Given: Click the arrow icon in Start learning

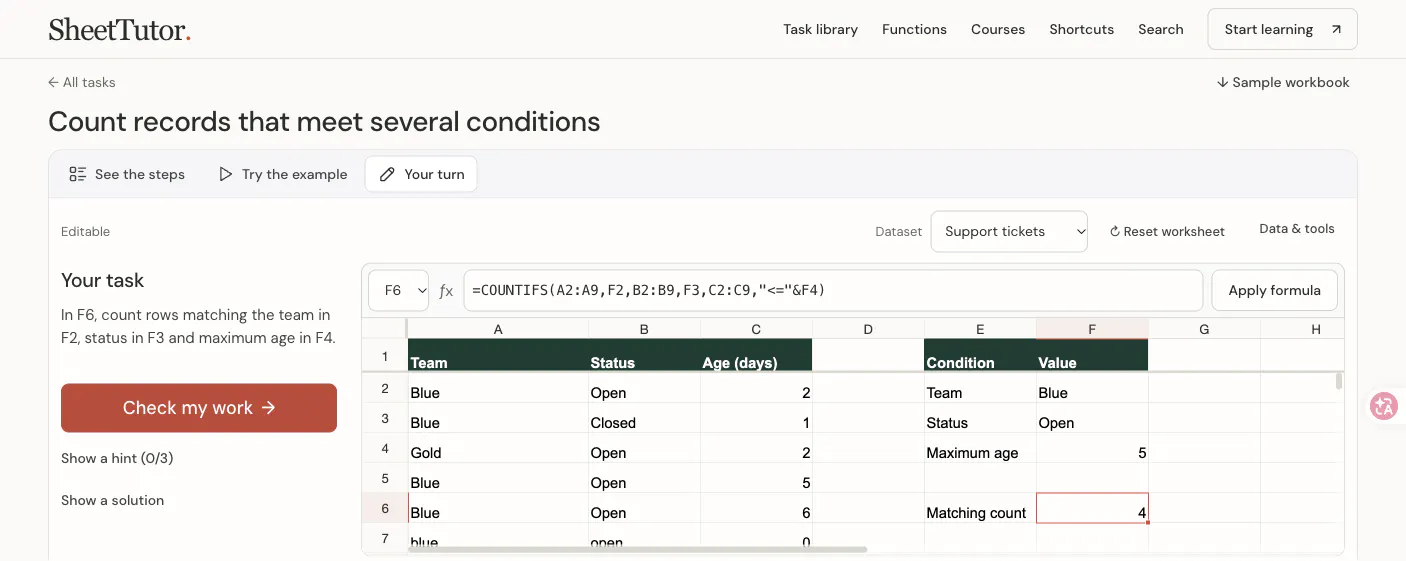Looking at the screenshot, I should click(x=1336, y=29).
